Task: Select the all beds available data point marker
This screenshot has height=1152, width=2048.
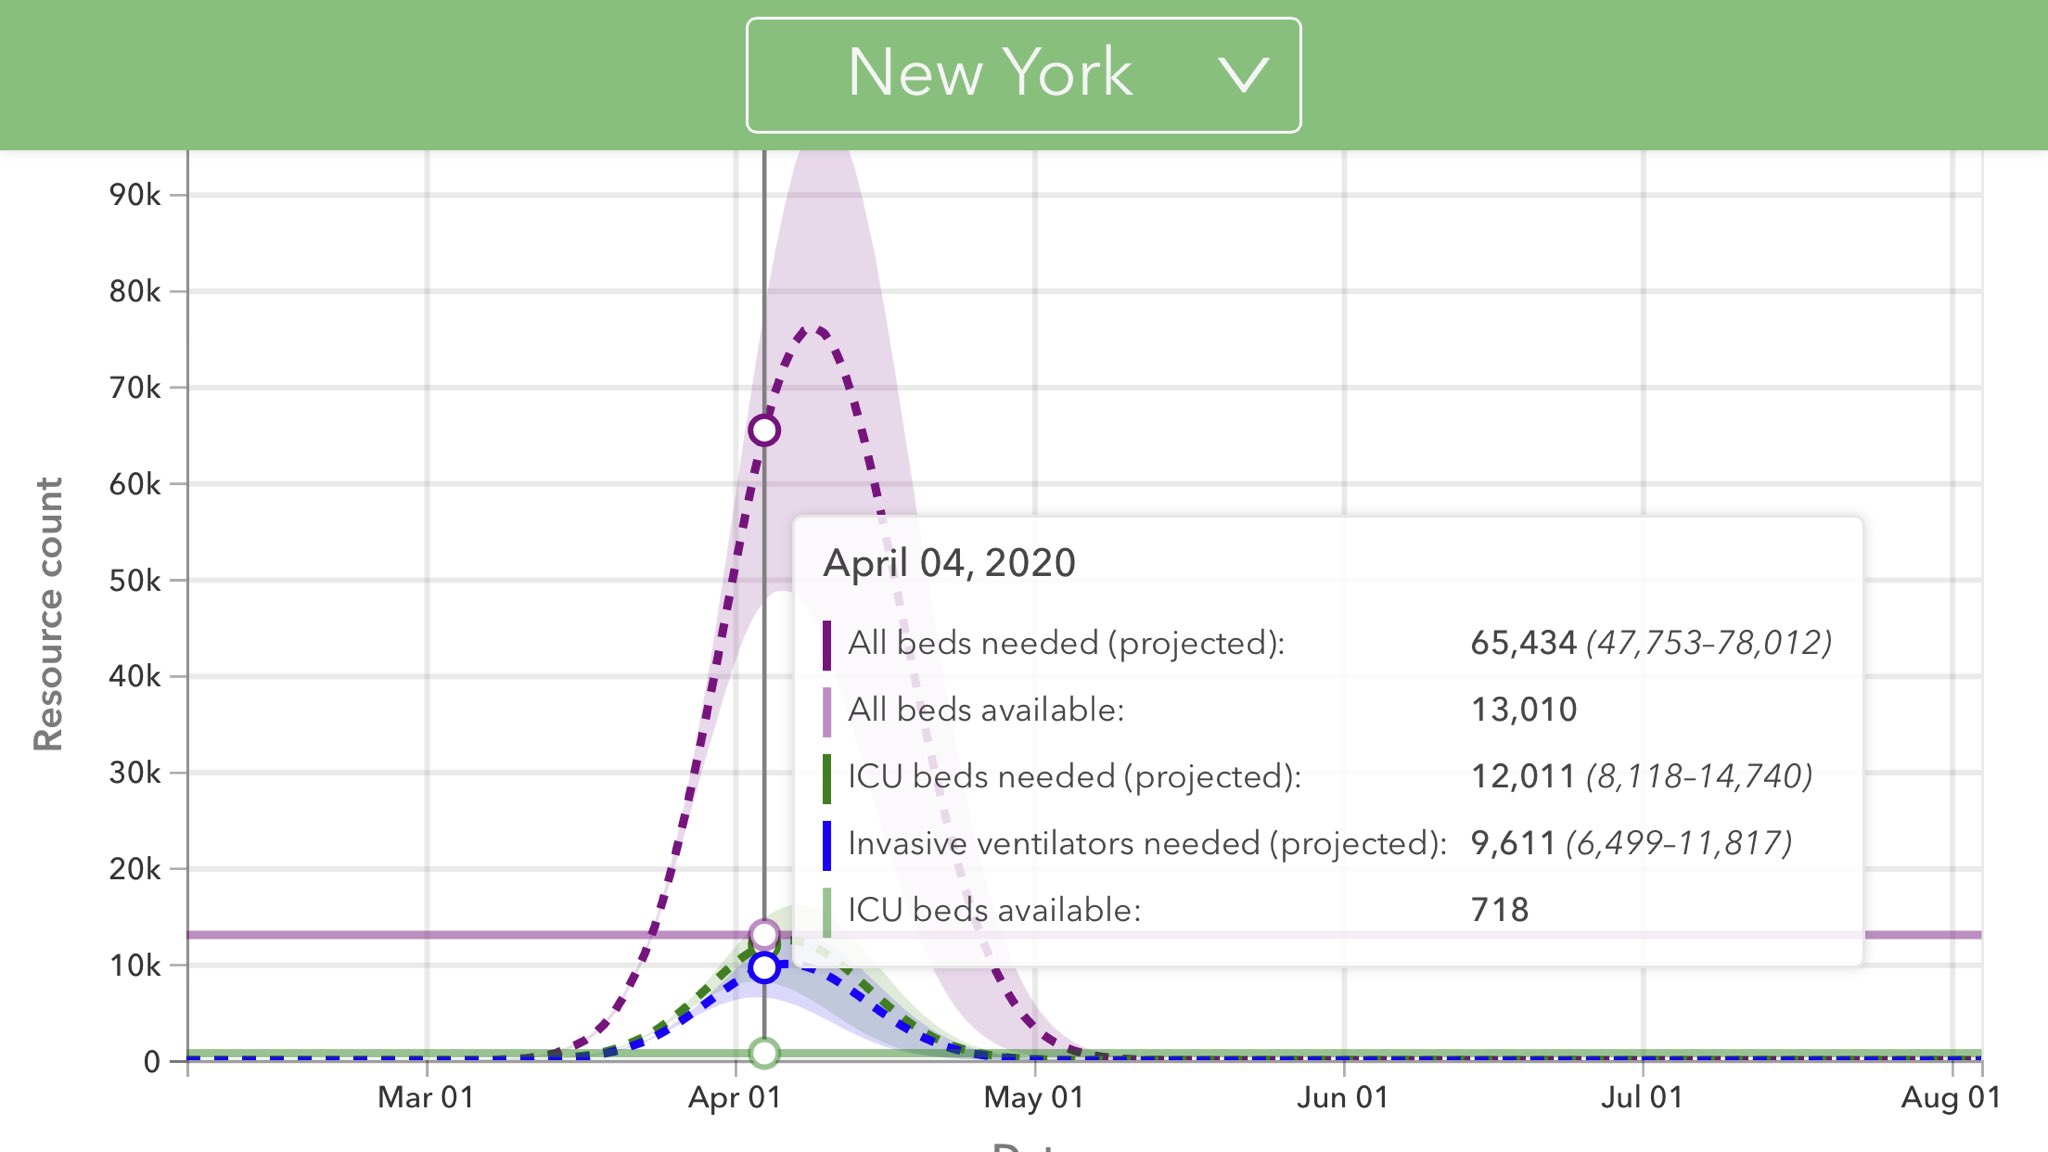Action: (x=764, y=935)
